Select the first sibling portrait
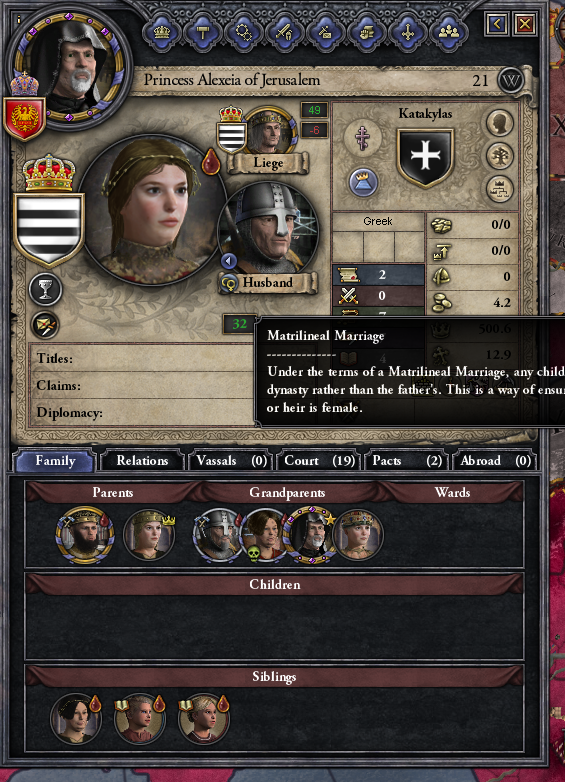The image size is (565, 782). (x=76, y=719)
